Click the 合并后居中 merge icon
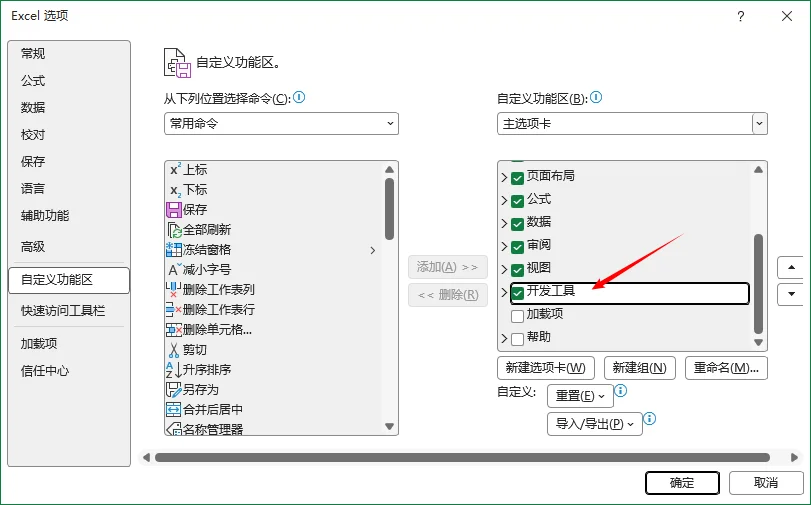The height and width of the screenshot is (505, 811). [x=174, y=410]
